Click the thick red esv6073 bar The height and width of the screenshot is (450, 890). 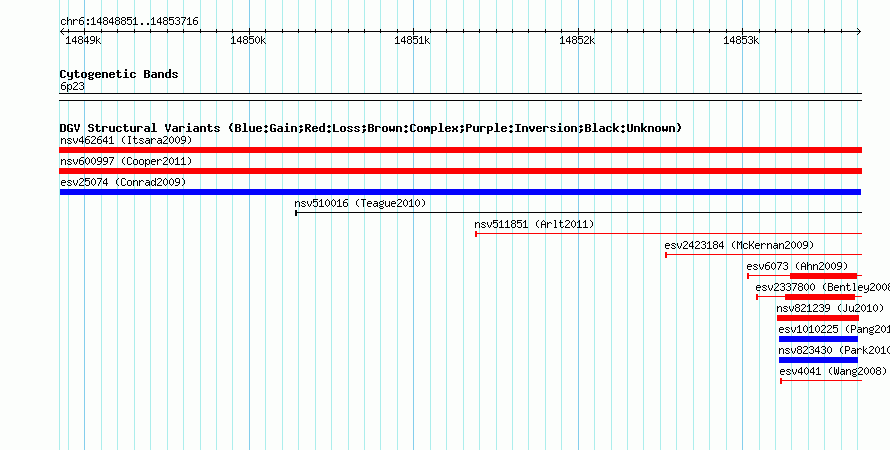(x=824, y=276)
